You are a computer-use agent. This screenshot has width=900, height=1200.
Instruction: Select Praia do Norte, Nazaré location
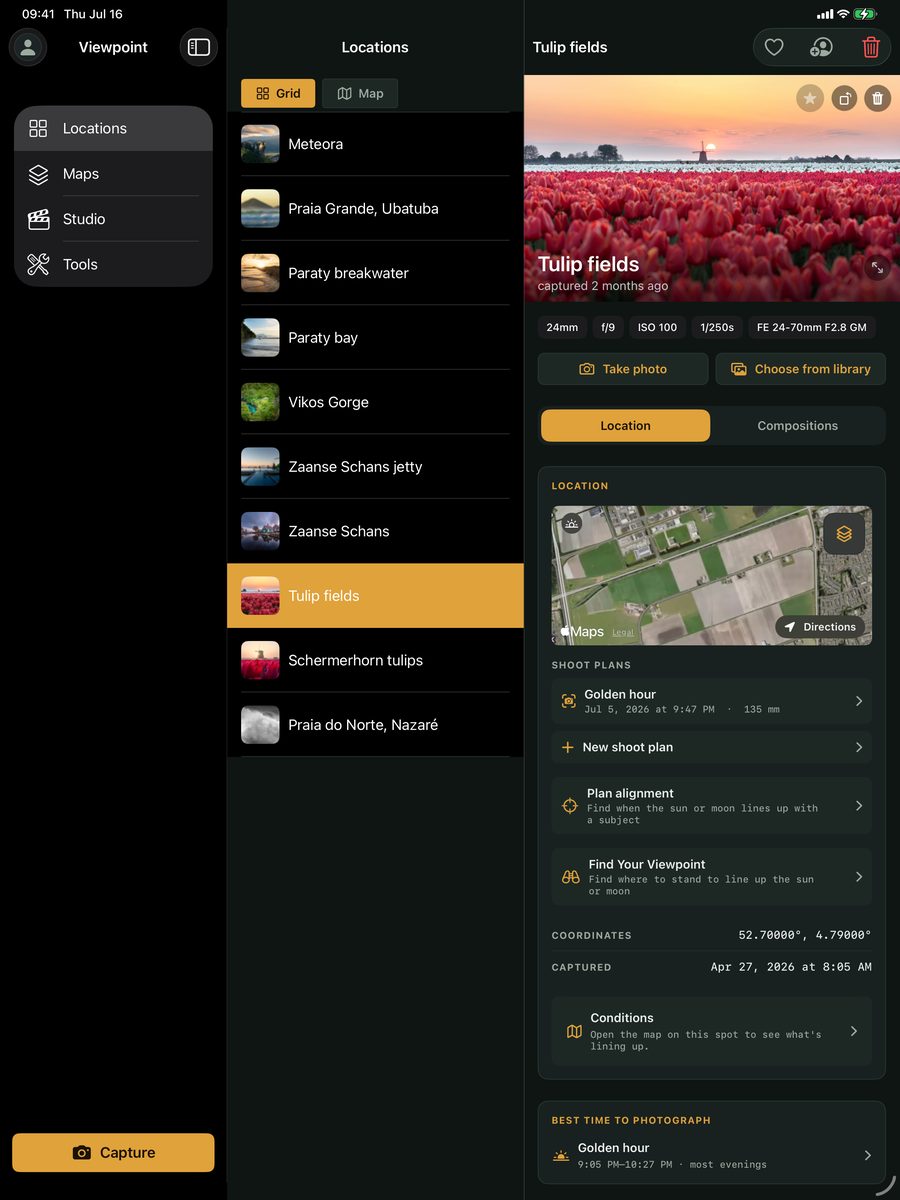coord(375,724)
